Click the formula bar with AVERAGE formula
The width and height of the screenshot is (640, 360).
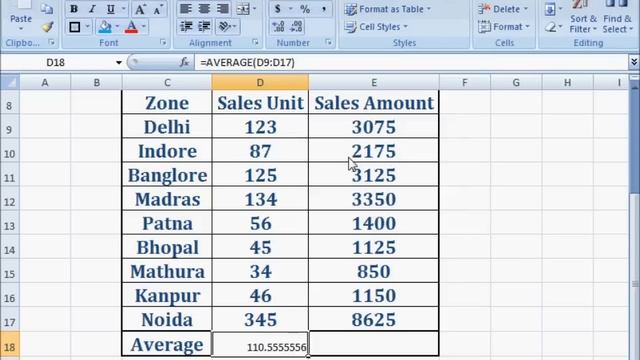pyautogui.click(x=411, y=62)
